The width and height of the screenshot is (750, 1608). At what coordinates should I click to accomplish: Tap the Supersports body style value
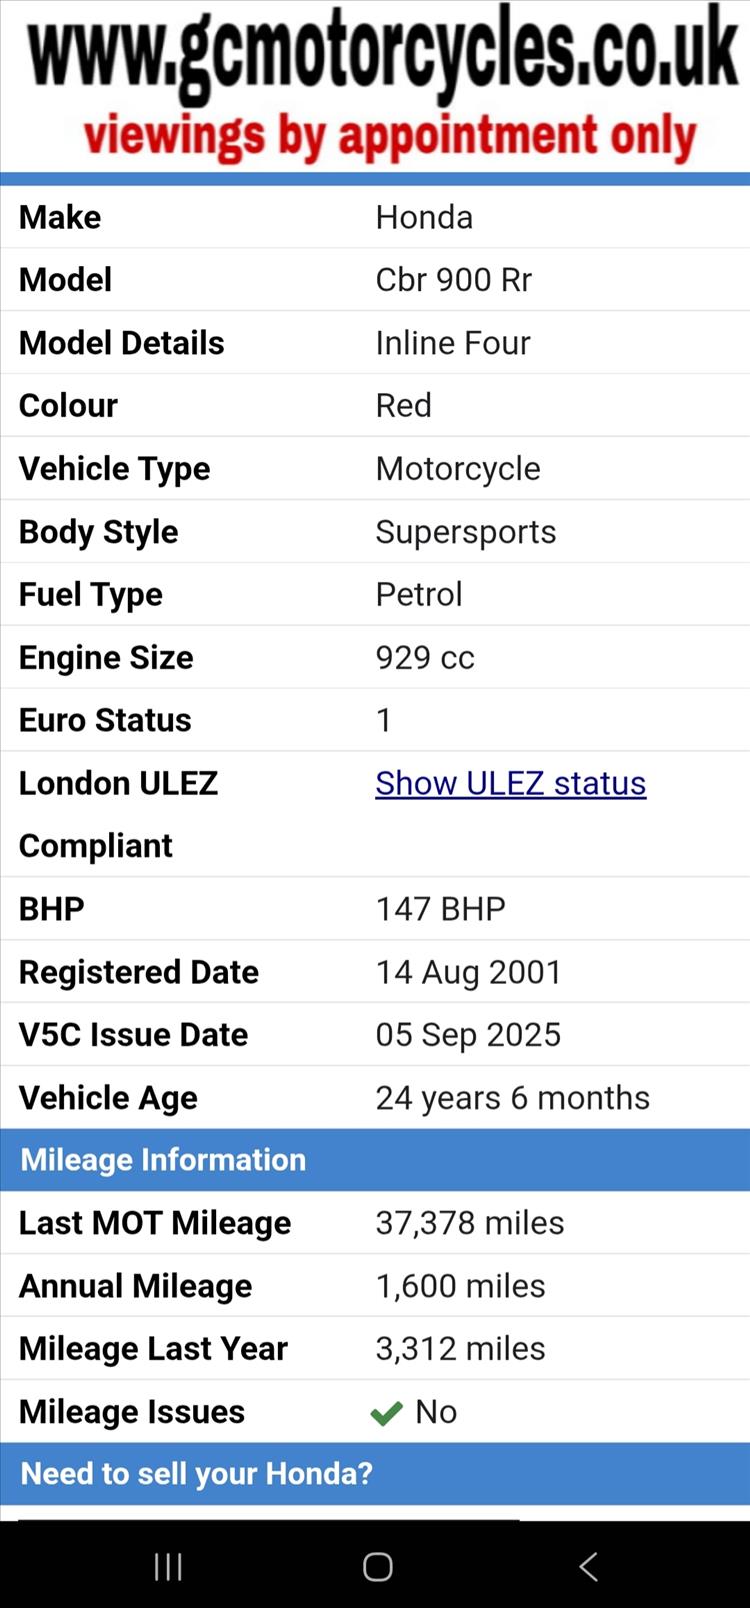click(x=465, y=532)
